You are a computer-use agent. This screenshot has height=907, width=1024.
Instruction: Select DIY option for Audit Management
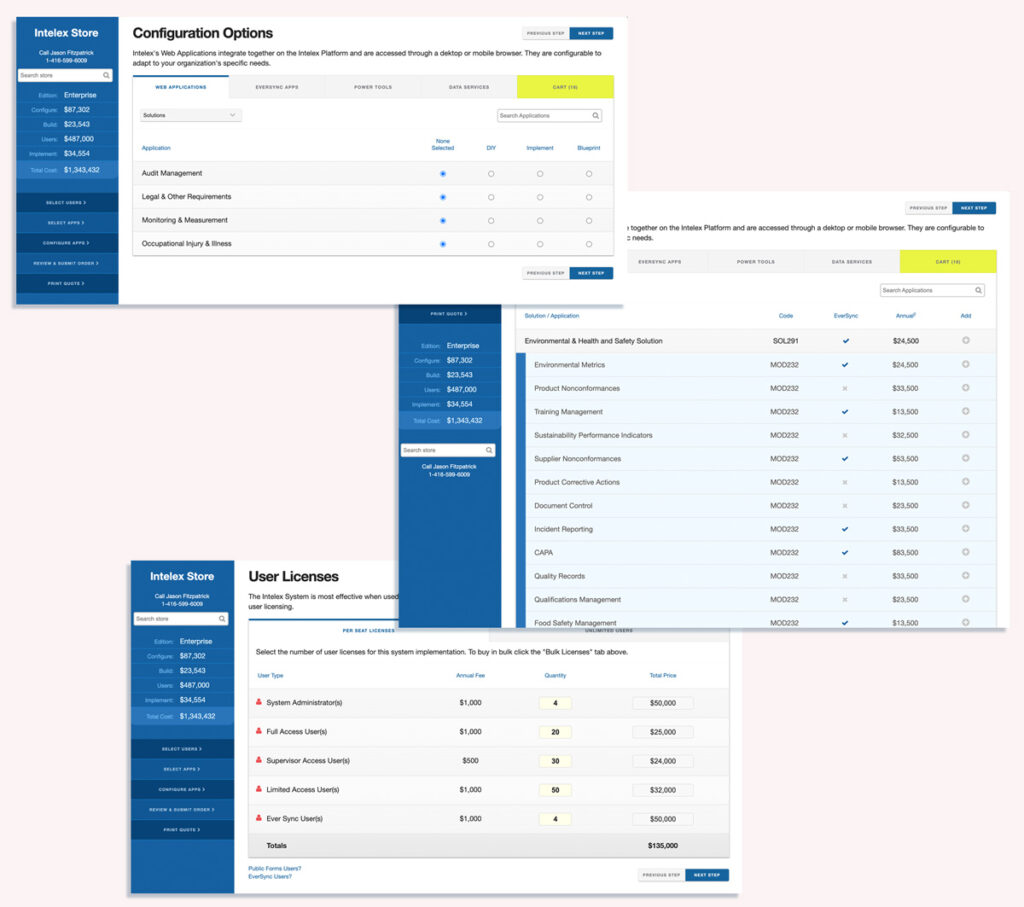point(491,174)
